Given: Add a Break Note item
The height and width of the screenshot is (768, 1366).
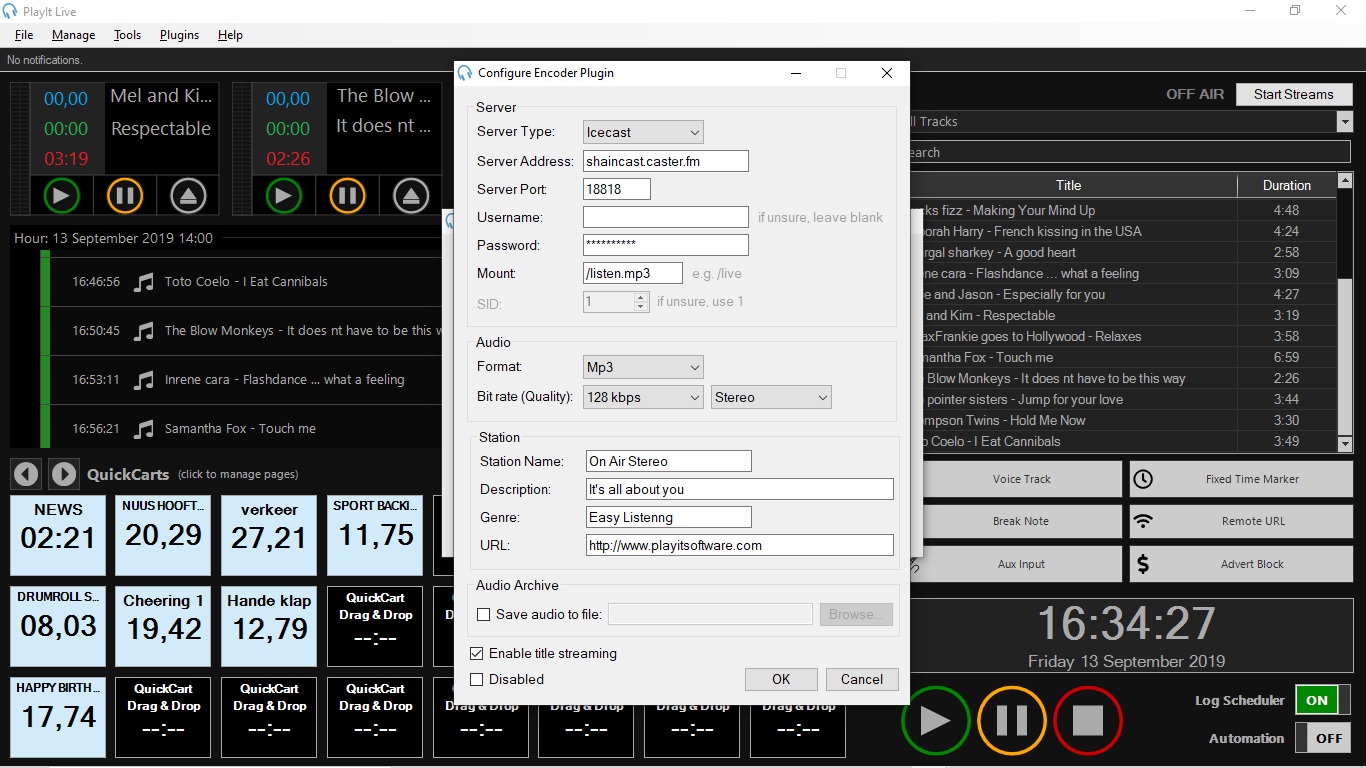Looking at the screenshot, I should pos(1021,521).
